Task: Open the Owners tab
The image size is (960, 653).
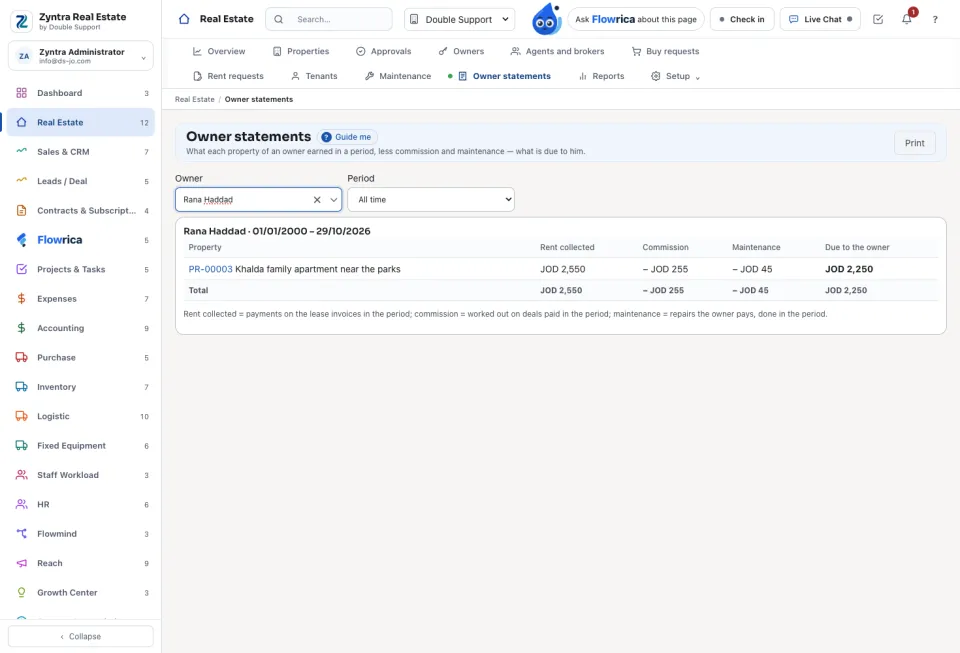Action: point(462,51)
